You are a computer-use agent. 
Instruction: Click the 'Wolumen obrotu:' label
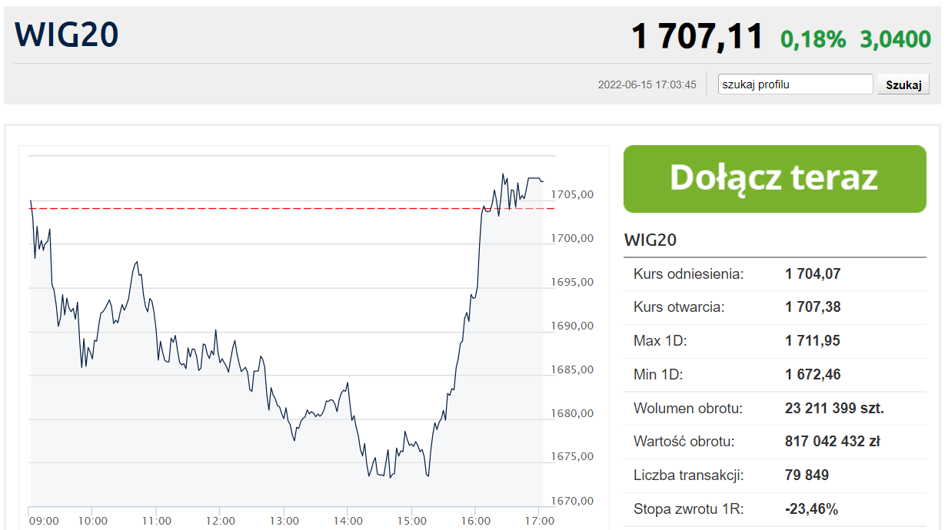pyautogui.click(x=687, y=409)
